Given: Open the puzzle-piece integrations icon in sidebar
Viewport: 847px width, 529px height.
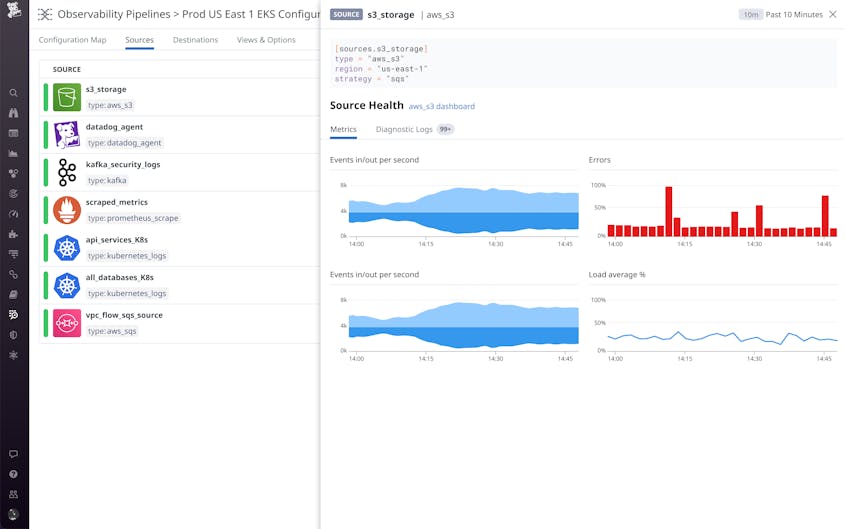Looking at the screenshot, I should [x=14, y=234].
